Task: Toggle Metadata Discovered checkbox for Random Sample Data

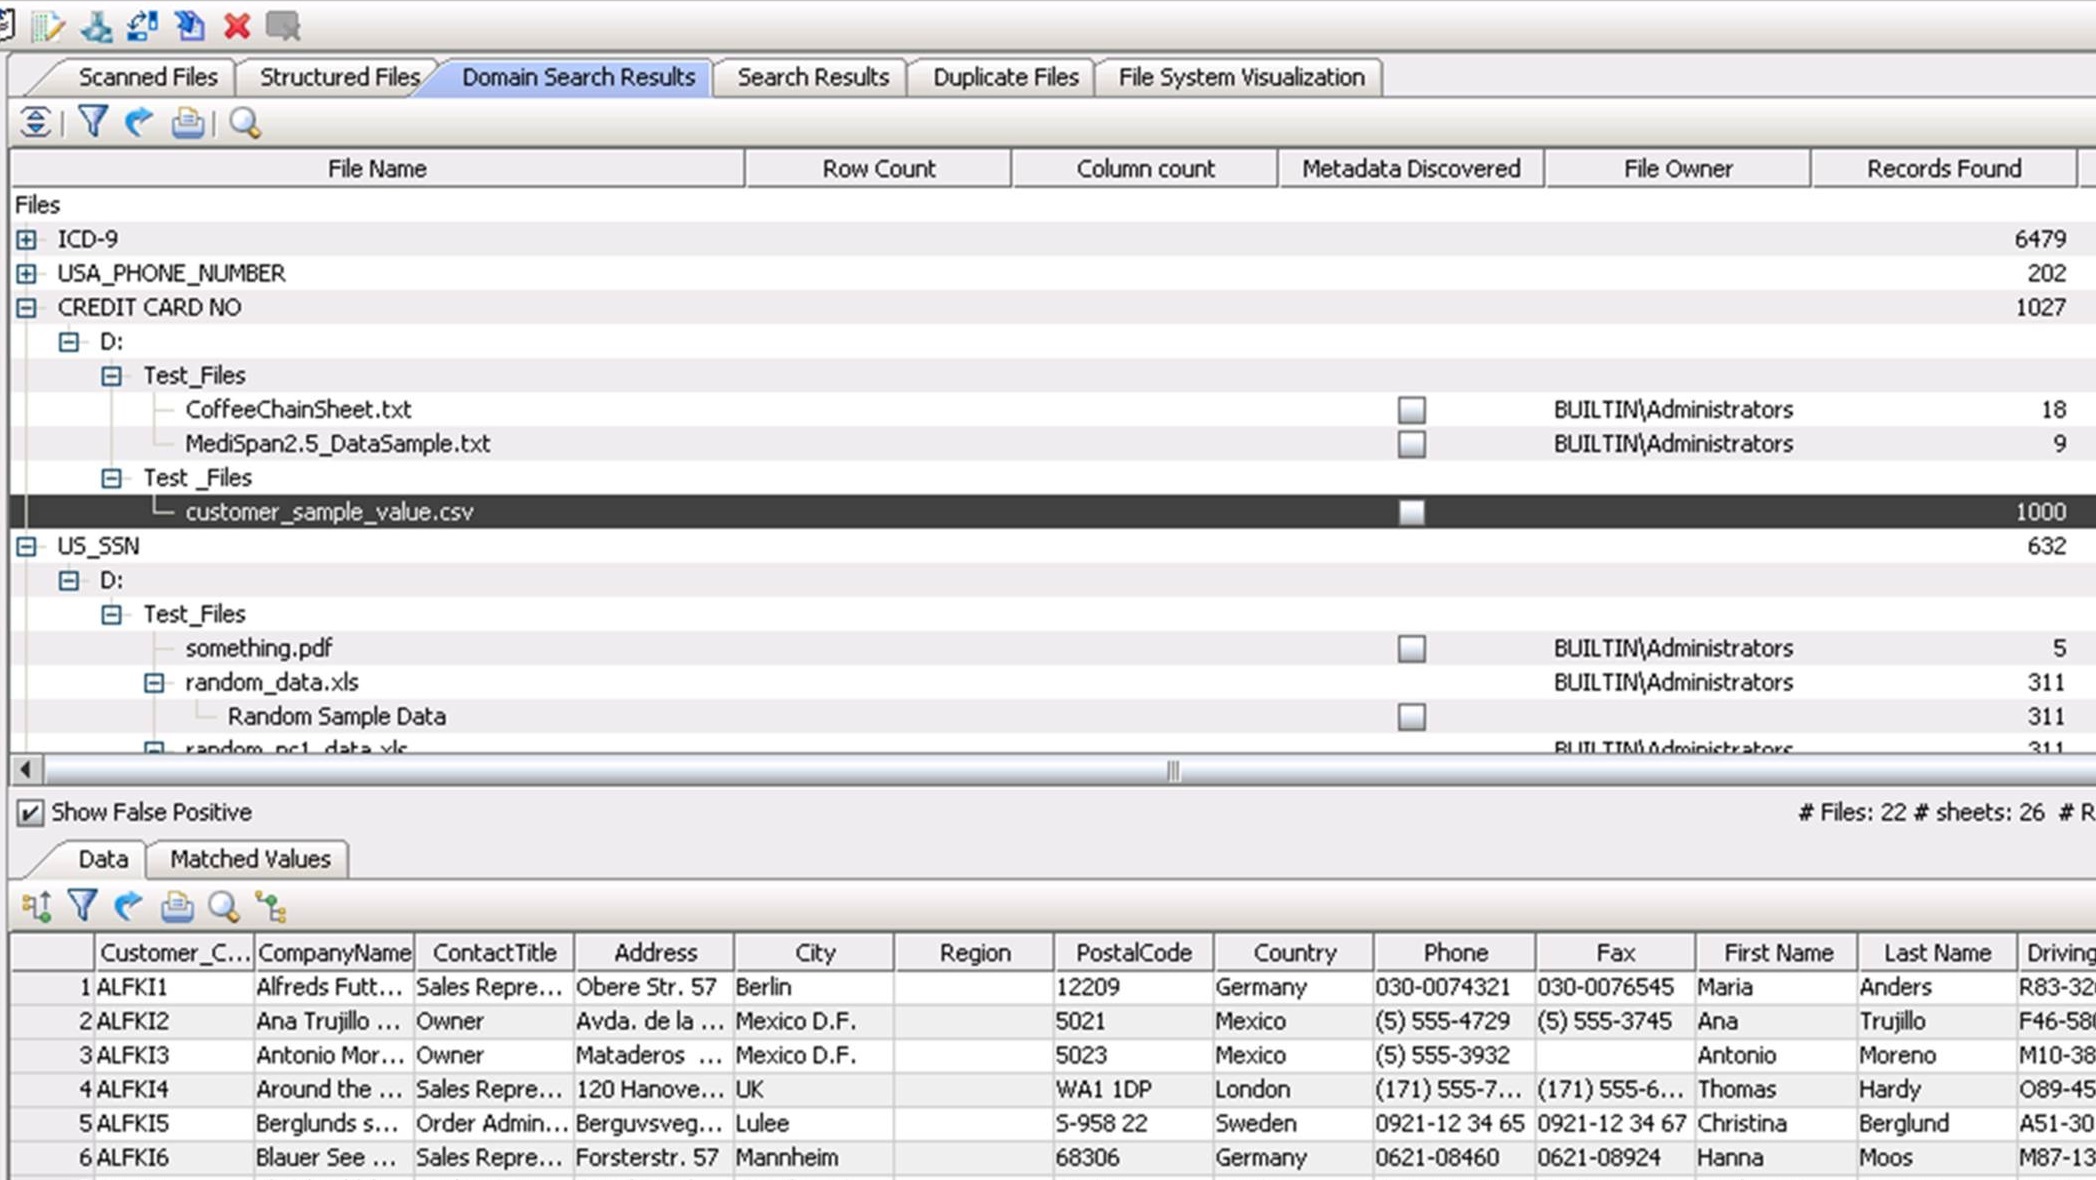Action: pyautogui.click(x=1411, y=717)
